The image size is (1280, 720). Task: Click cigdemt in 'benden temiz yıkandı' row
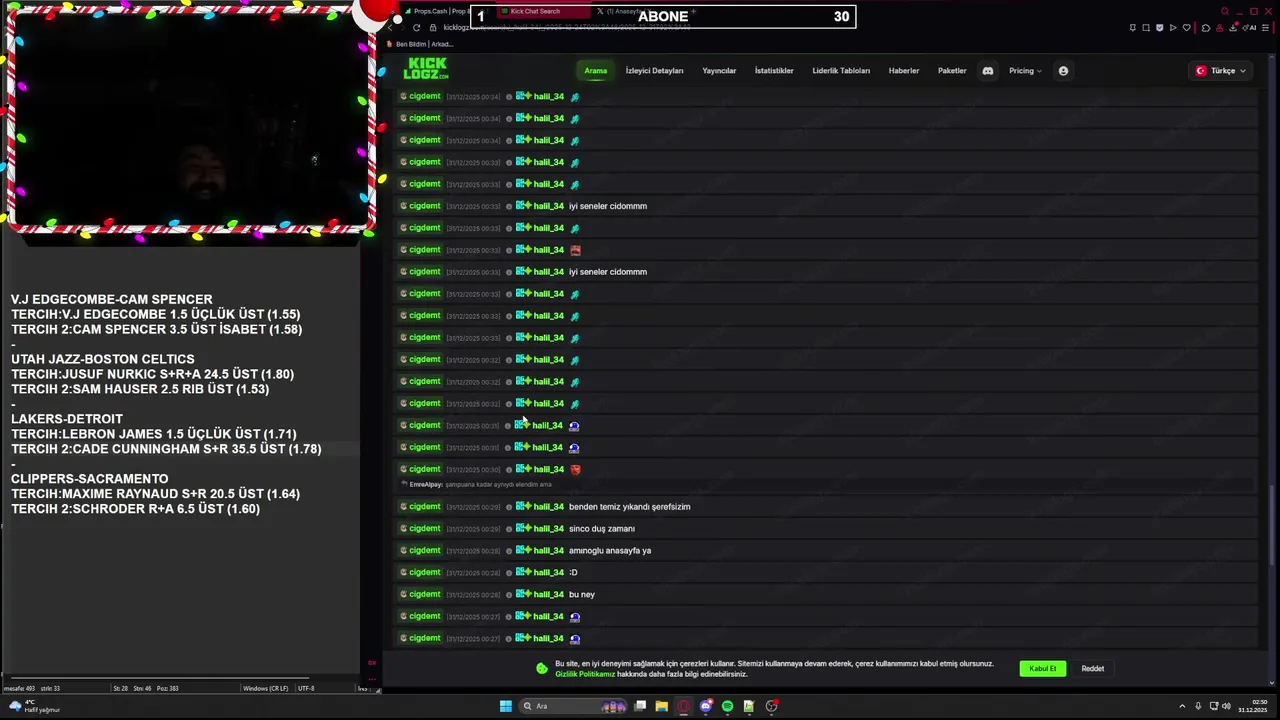[424, 506]
